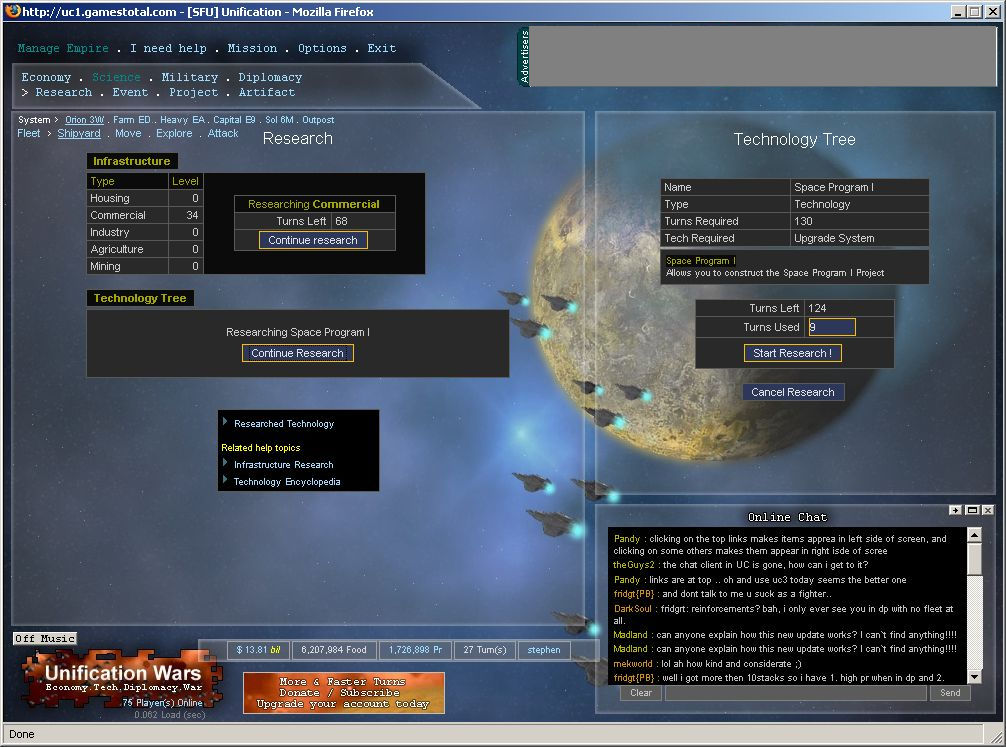Expand Researched Technology arrow
This screenshot has height=747, width=1006.
tap(226, 423)
